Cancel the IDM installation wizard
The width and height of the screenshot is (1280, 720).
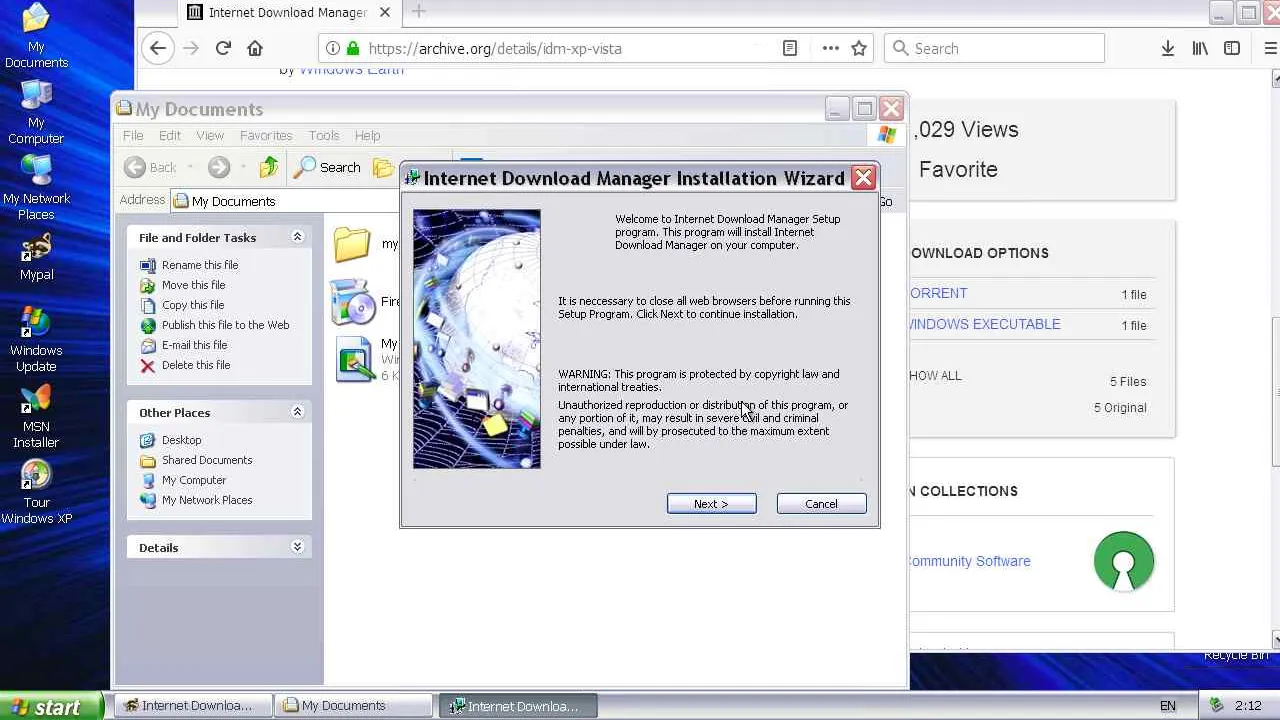coord(822,504)
